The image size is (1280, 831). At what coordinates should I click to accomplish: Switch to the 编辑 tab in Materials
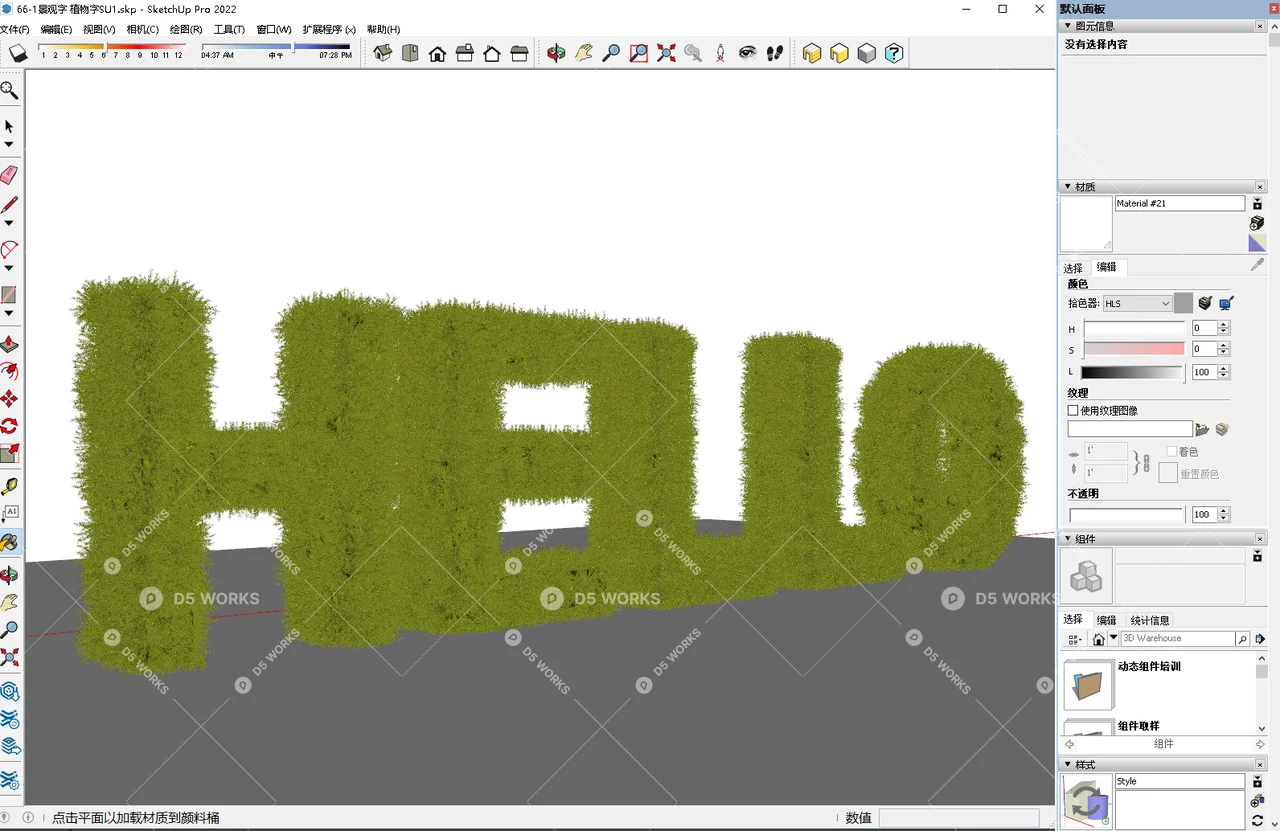tap(1106, 267)
